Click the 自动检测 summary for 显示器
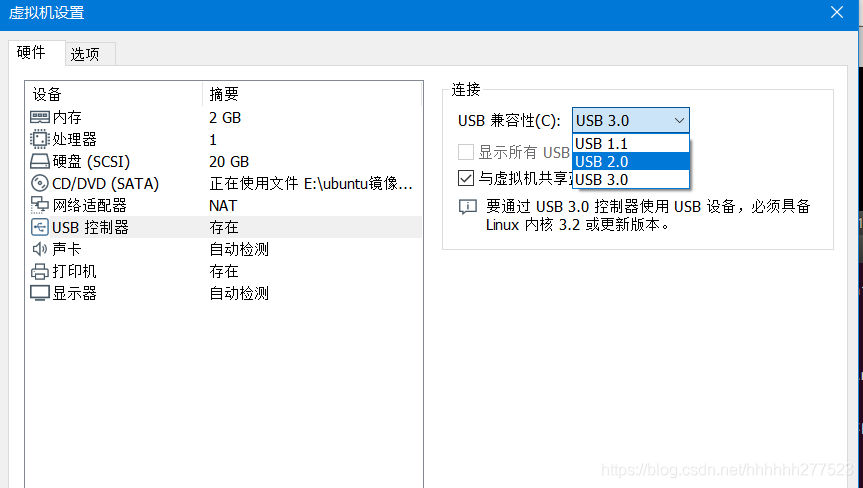863x488 pixels. (x=239, y=293)
